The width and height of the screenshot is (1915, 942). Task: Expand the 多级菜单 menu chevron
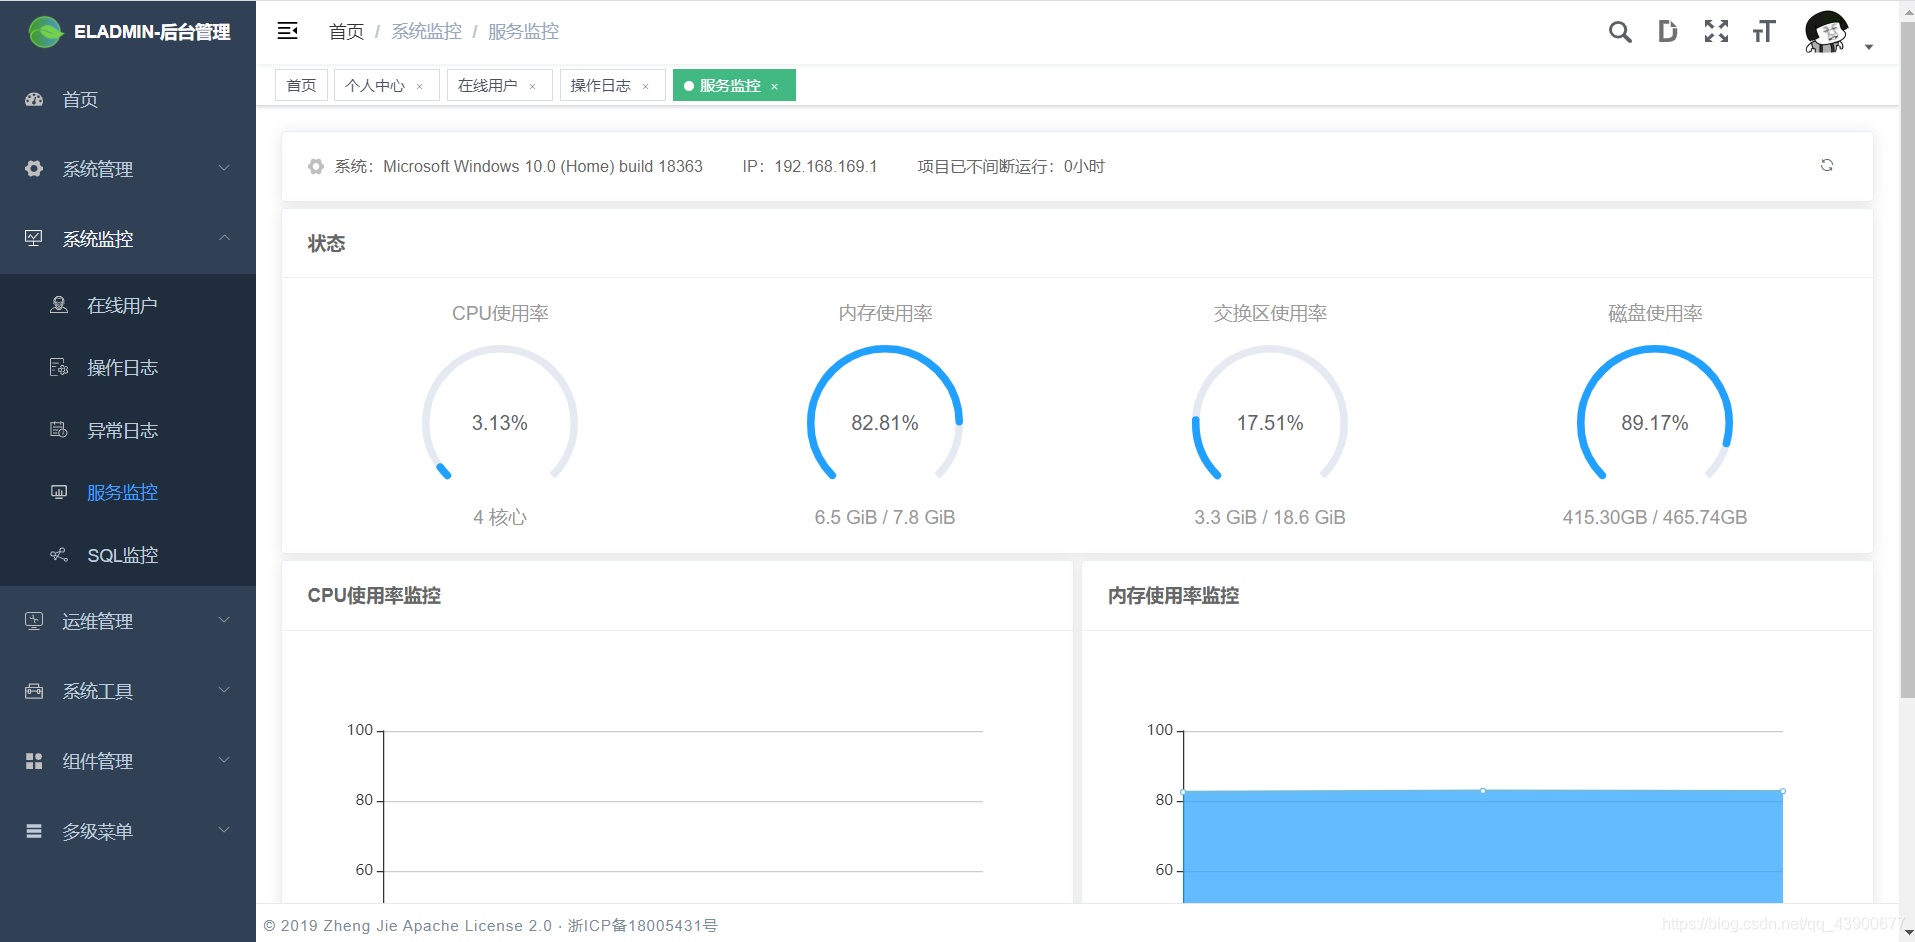coord(224,830)
